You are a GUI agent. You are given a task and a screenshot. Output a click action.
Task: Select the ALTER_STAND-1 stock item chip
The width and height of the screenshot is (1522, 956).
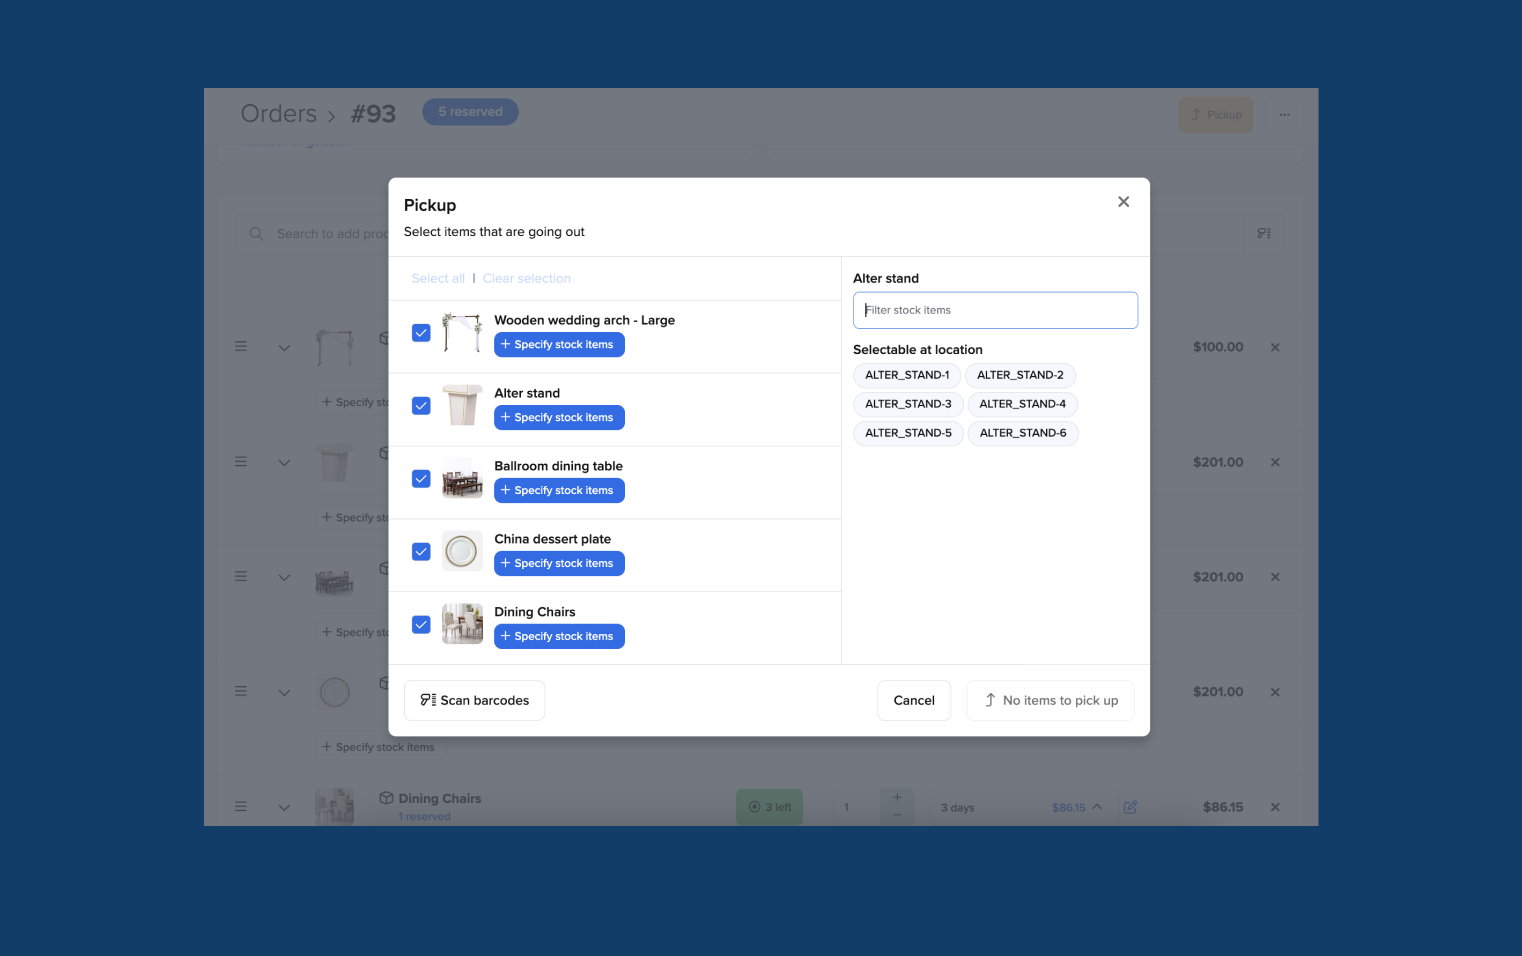point(907,375)
